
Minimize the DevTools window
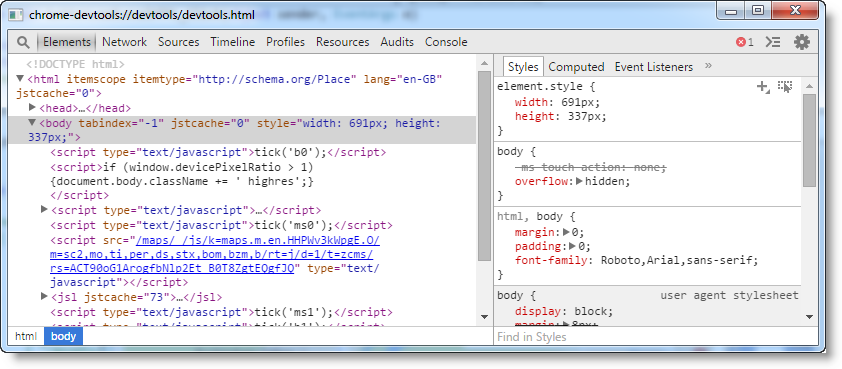pos(731,11)
